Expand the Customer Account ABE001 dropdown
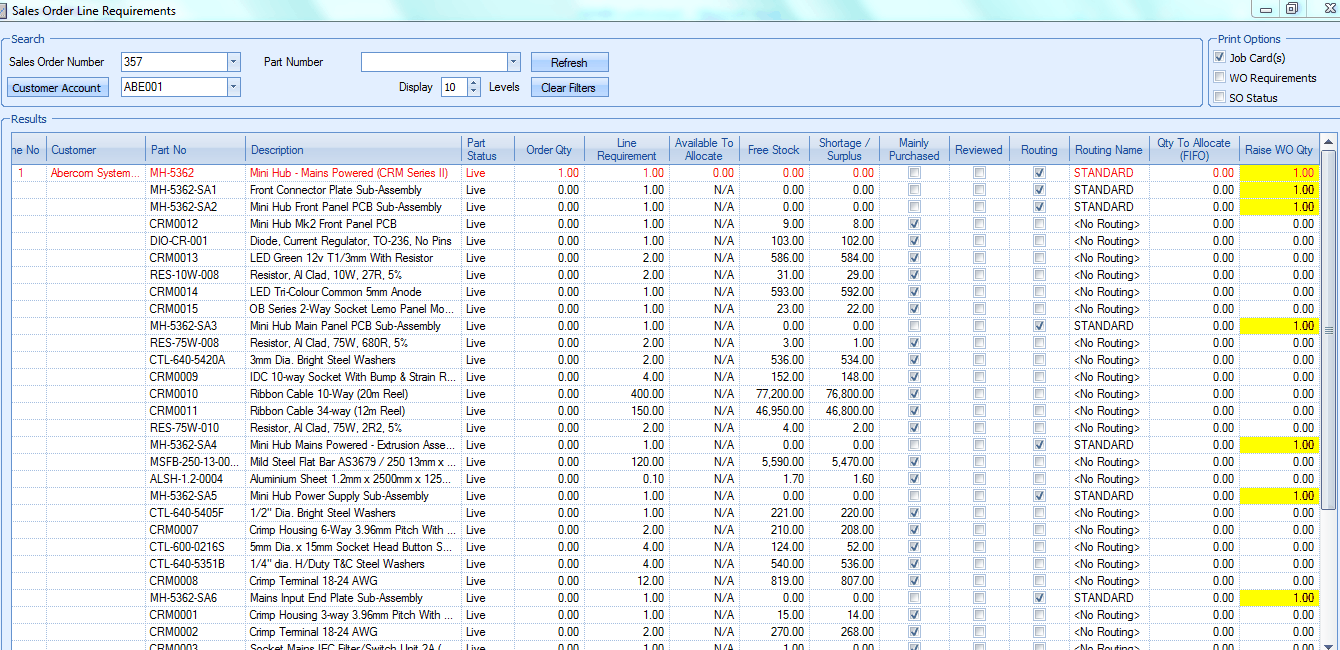 coord(233,87)
